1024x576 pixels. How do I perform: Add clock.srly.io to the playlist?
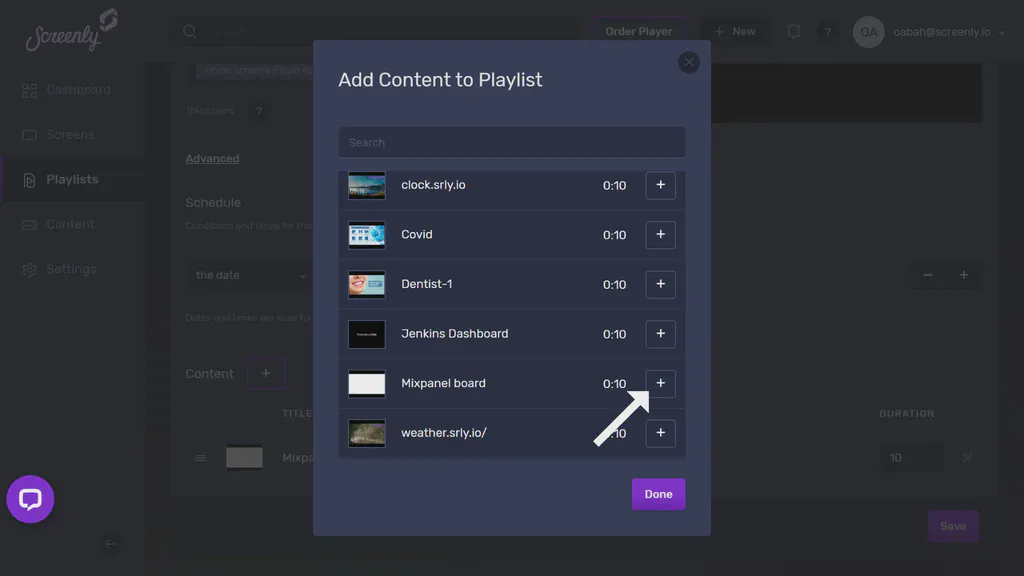[660, 185]
